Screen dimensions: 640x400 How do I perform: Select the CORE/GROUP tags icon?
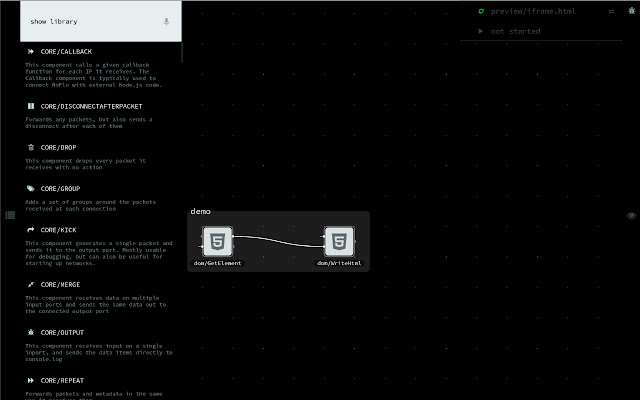click(x=31, y=189)
